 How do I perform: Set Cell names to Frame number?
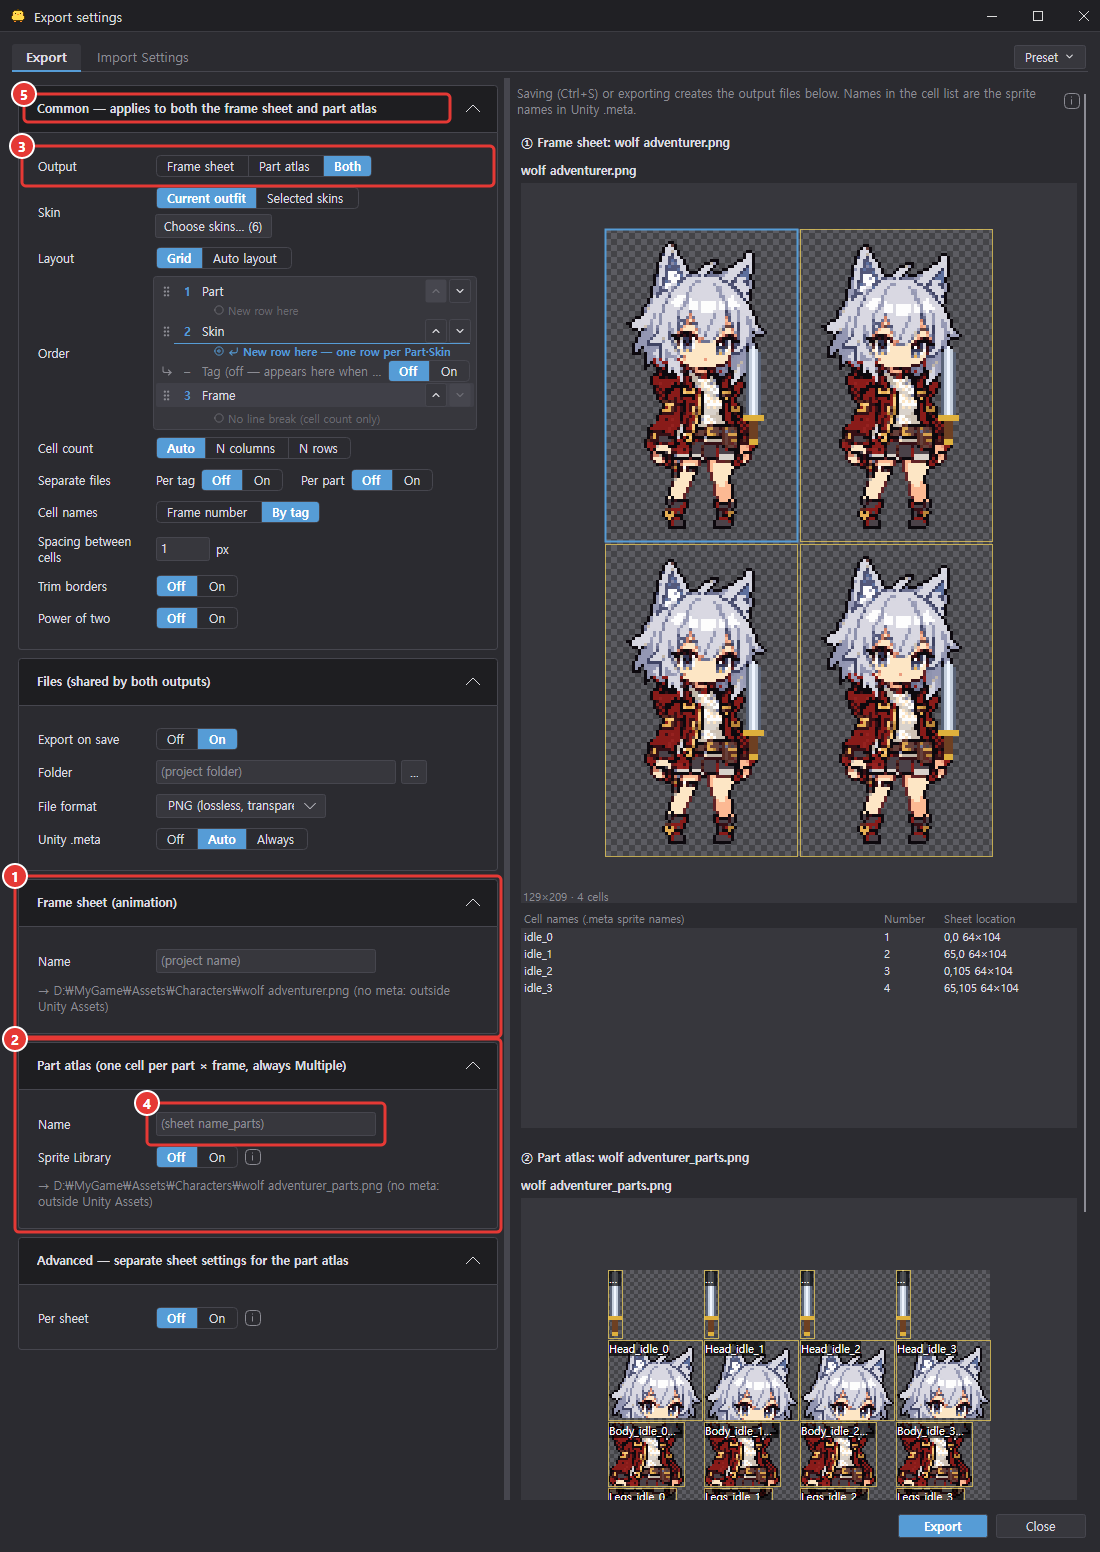207,512
